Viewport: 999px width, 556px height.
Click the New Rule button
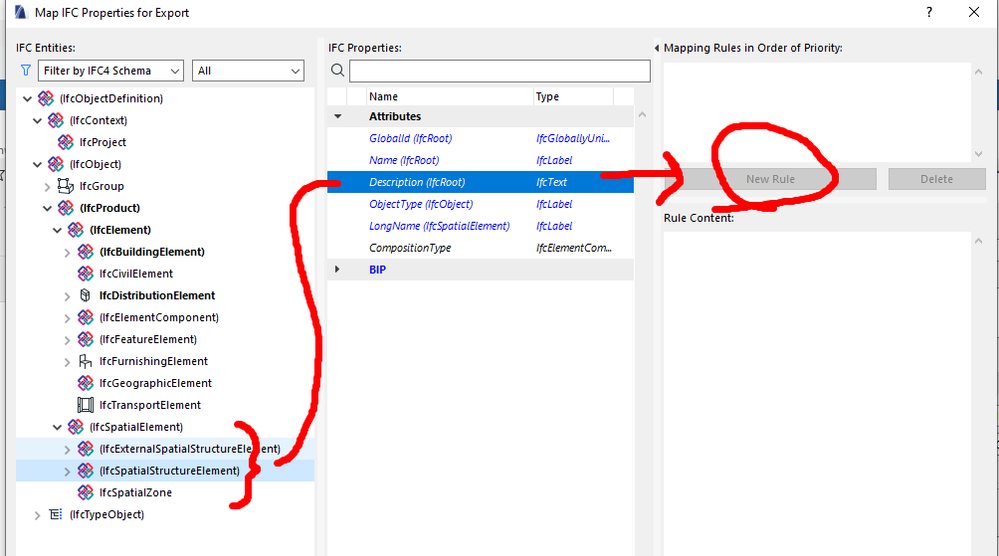coord(770,179)
